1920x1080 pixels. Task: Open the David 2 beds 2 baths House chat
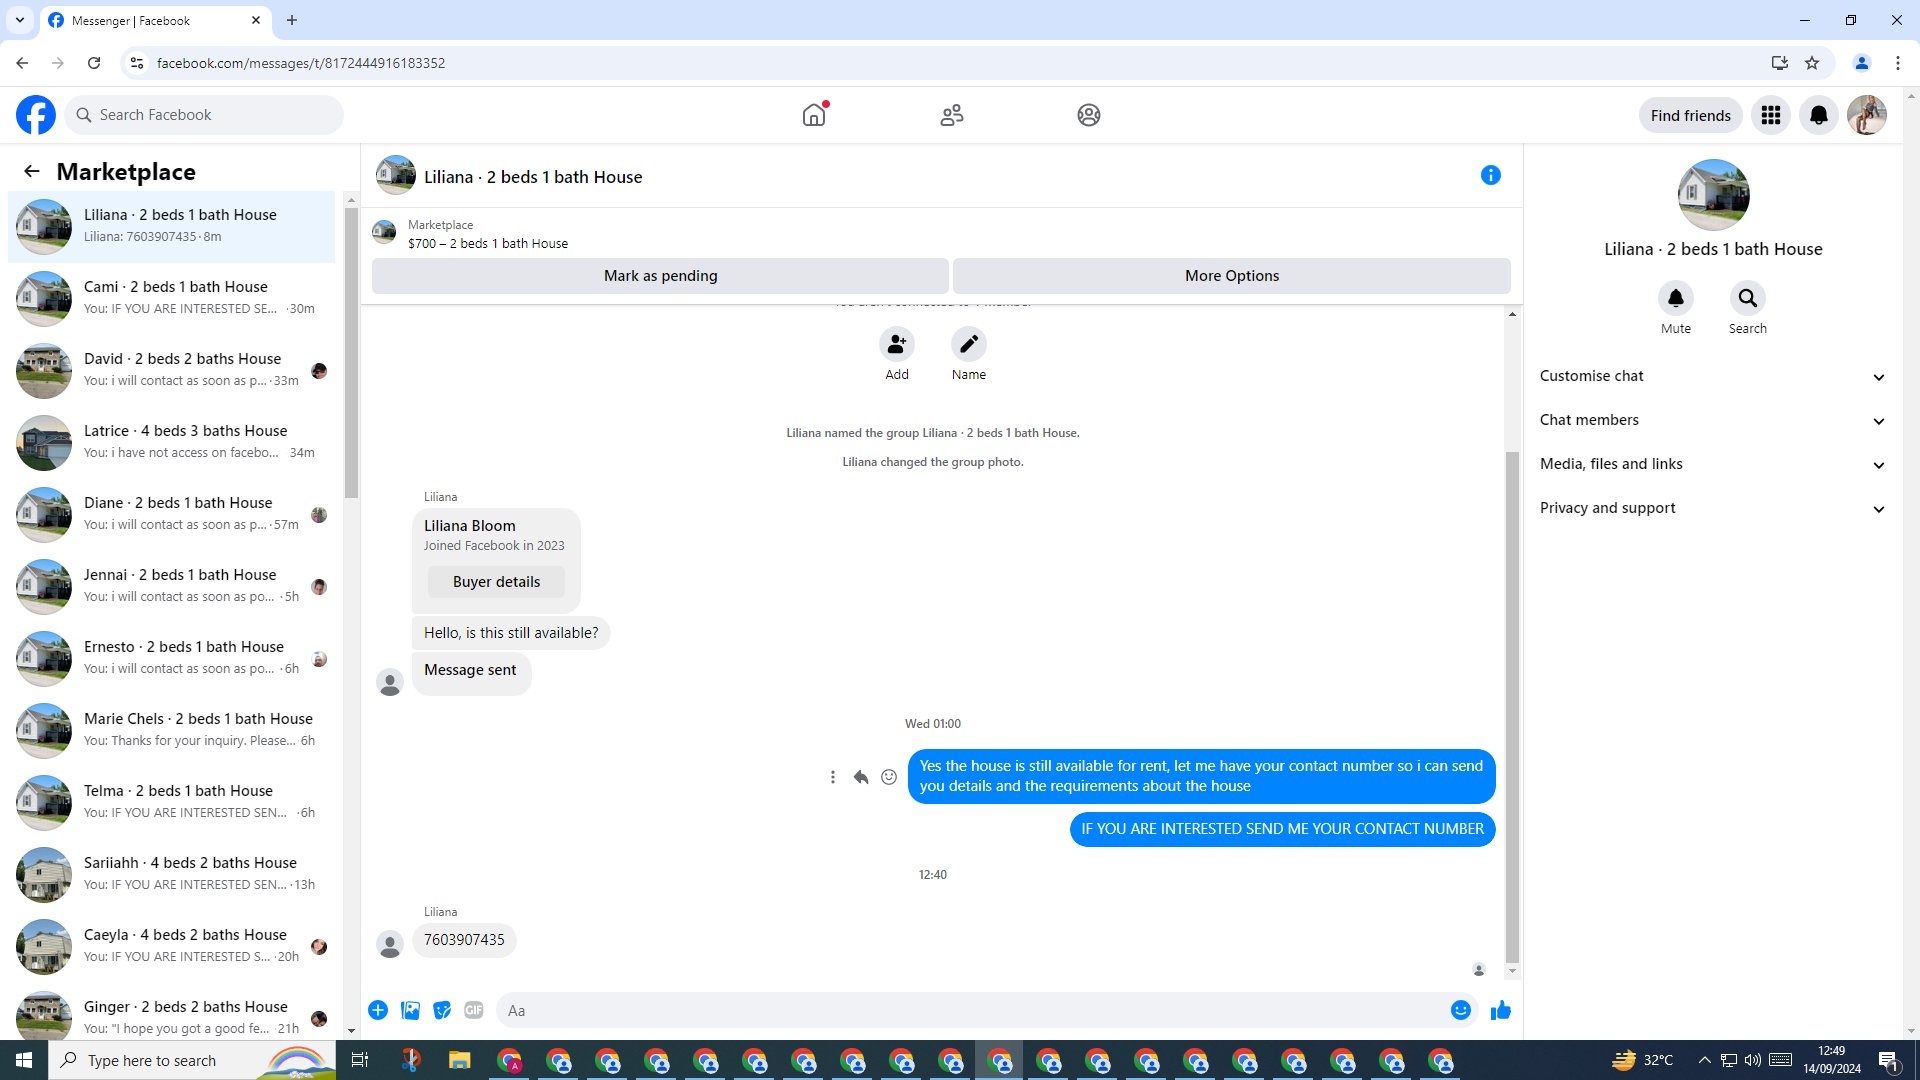tap(180, 370)
